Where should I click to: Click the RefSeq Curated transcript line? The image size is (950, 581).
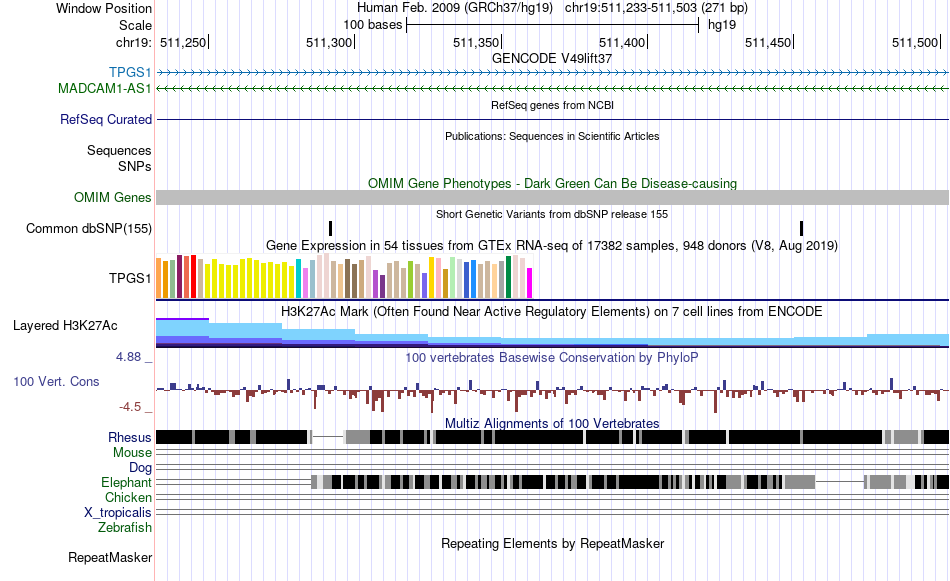[552, 119]
